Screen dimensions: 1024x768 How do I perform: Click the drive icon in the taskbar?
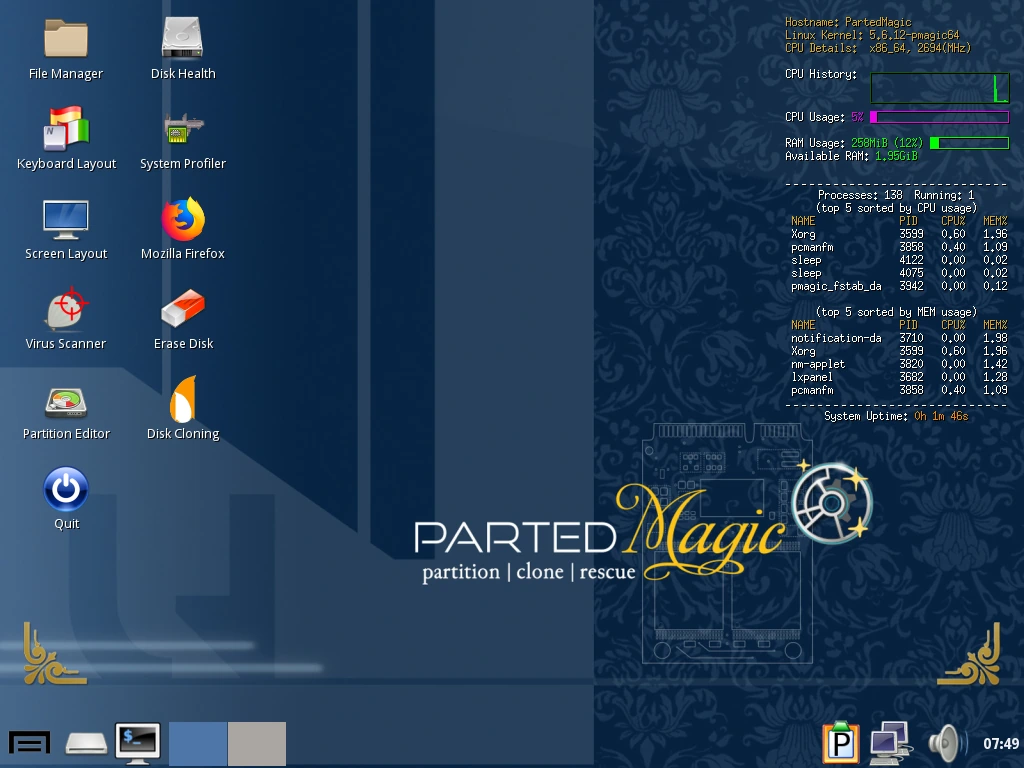tap(86, 743)
